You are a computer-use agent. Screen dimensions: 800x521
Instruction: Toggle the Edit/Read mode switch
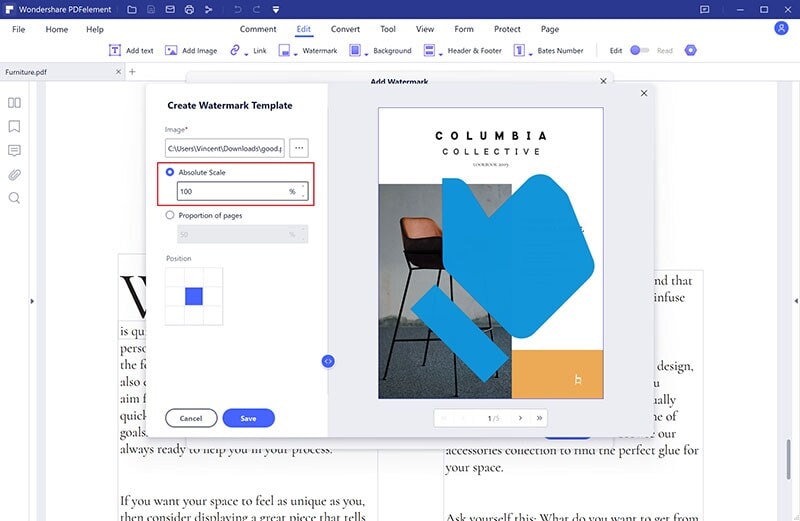pos(640,50)
